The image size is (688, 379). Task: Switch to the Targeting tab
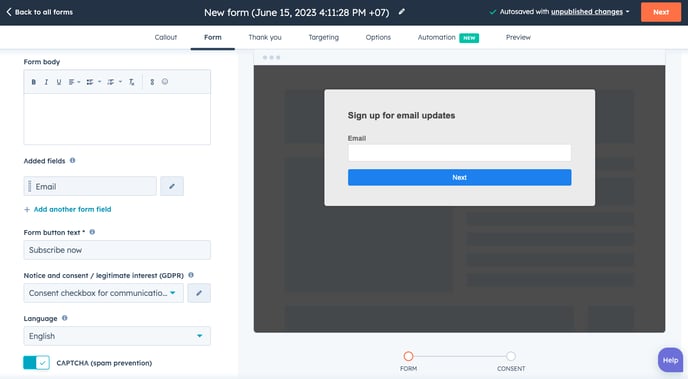(x=324, y=37)
